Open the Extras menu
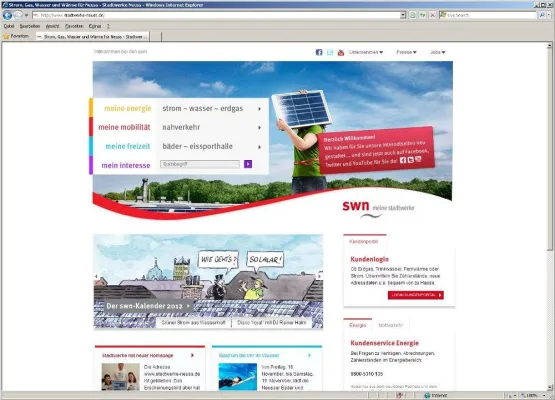This screenshot has height=400, width=555. coord(95,26)
